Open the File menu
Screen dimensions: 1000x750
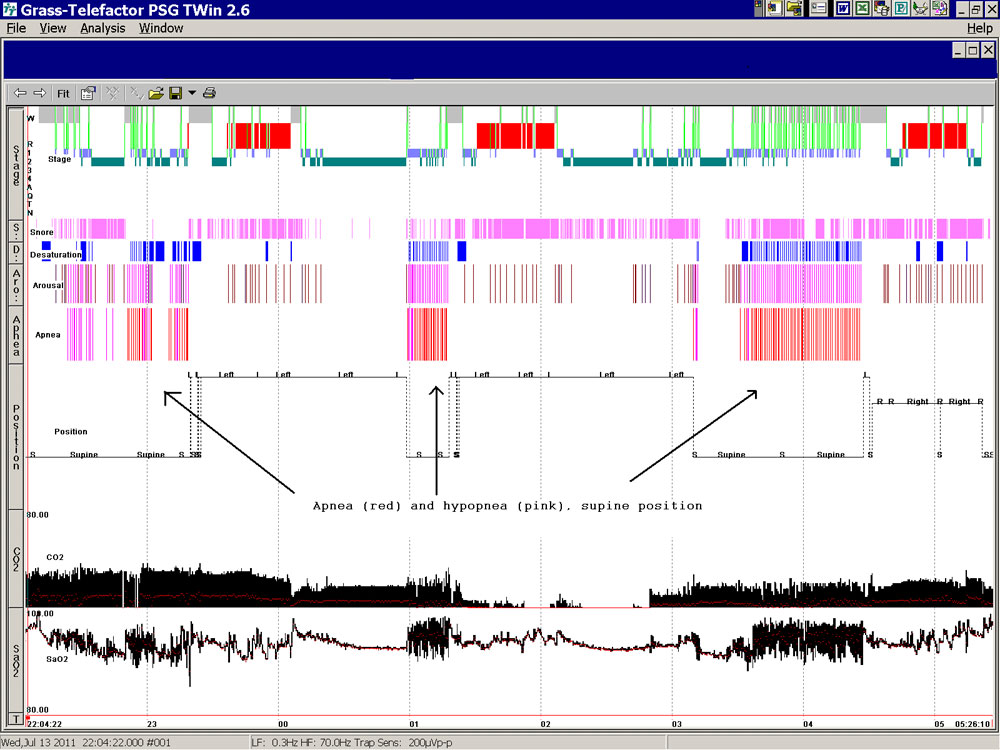pos(16,28)
